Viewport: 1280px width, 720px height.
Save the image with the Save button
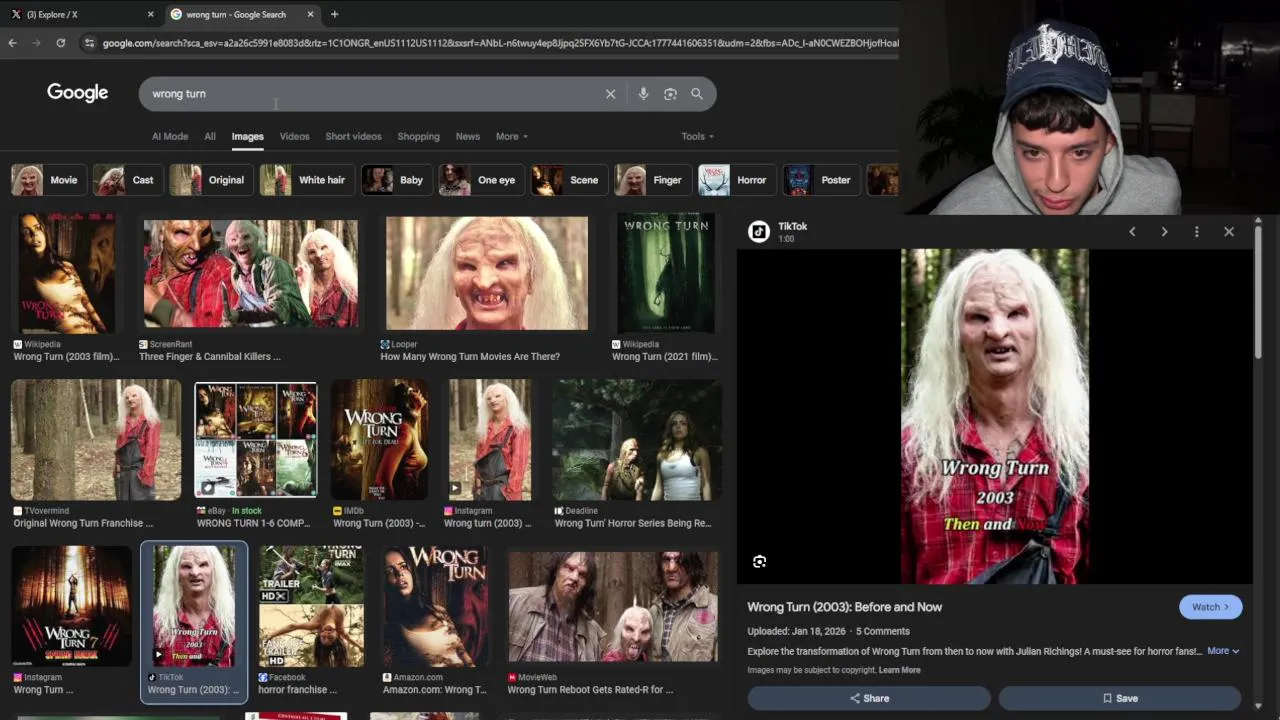click(x=1120, y=698)
